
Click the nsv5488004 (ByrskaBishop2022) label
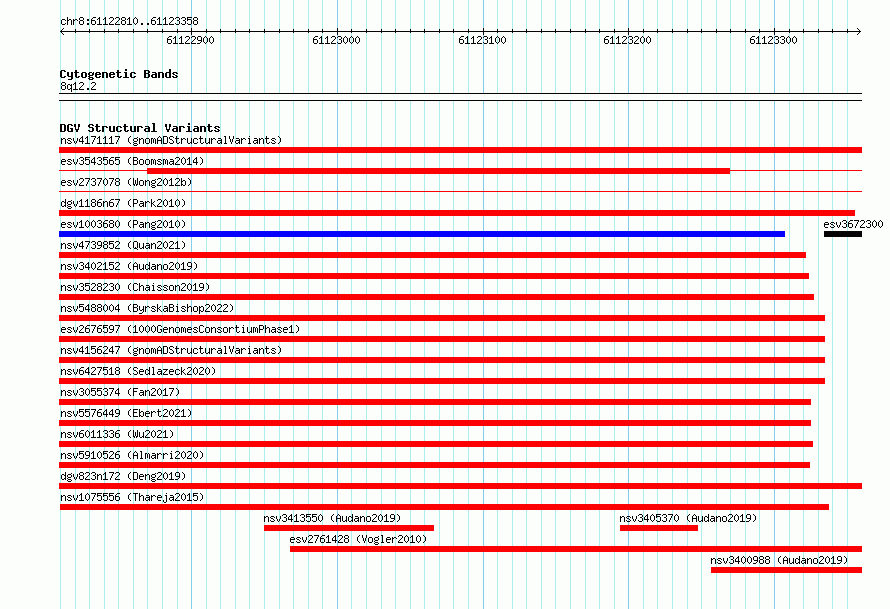point(147,308)
